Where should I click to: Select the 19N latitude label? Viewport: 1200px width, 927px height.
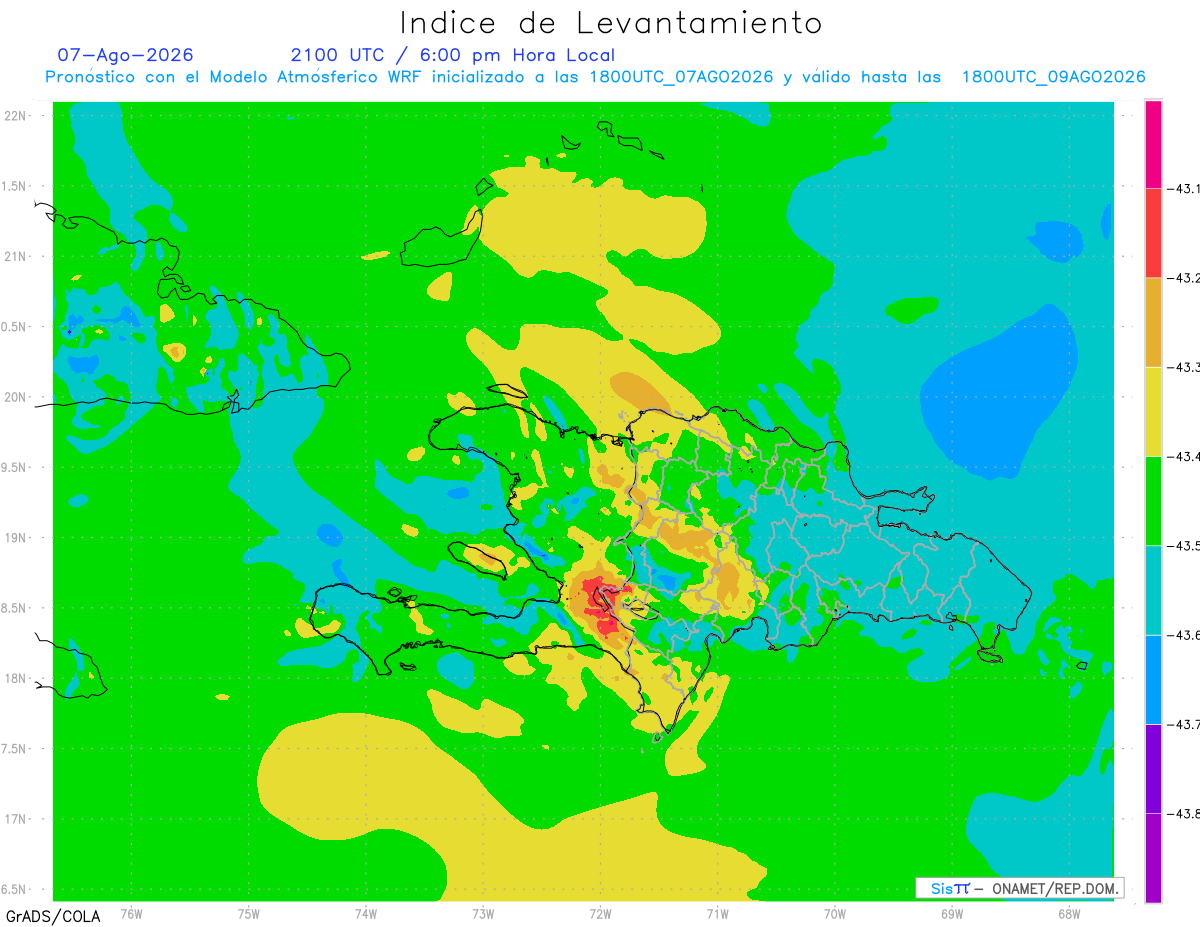pyautogui.click(x=17, y=538)
